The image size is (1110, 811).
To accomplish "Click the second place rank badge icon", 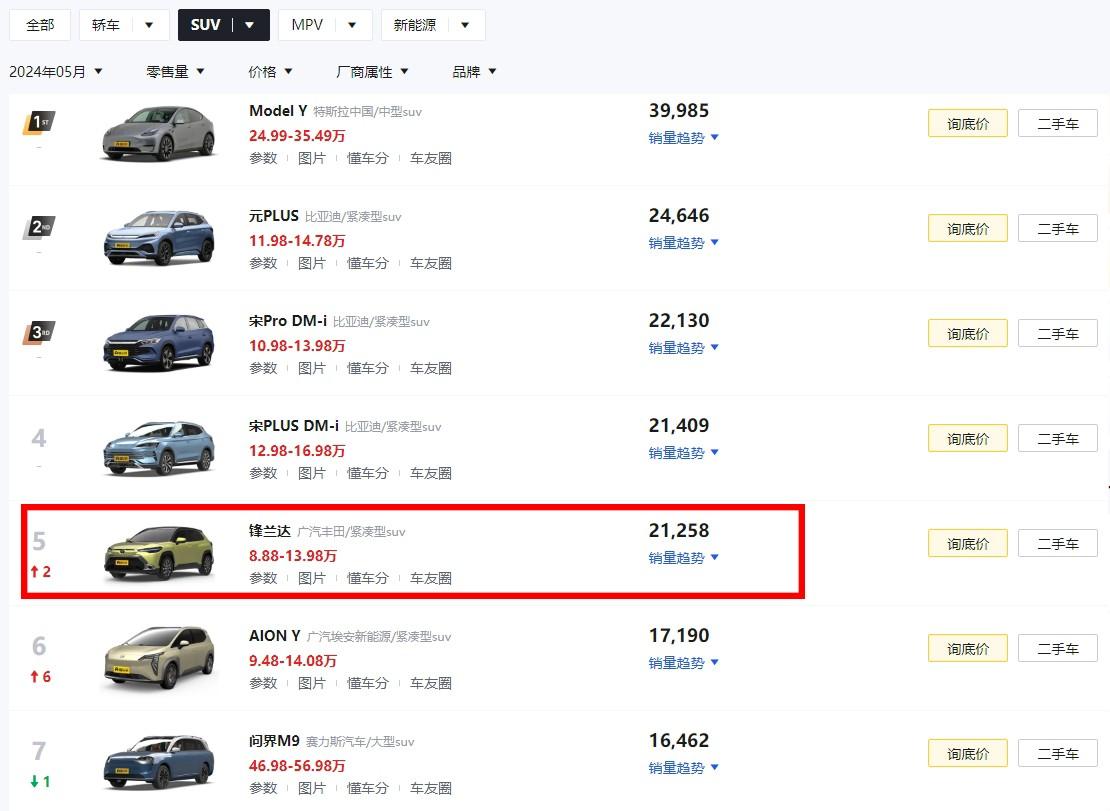I will (38, 228).
